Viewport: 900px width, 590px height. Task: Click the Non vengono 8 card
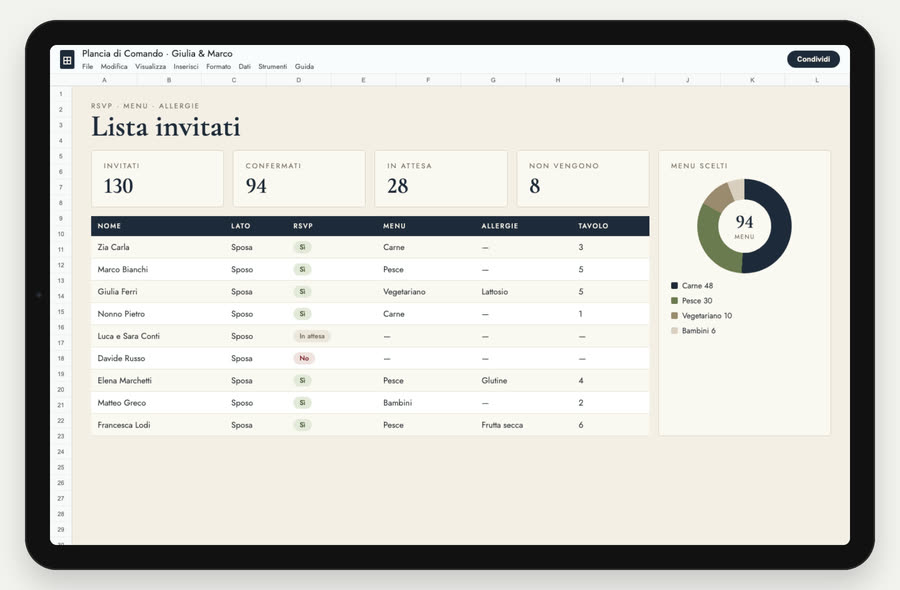[583, 178]
